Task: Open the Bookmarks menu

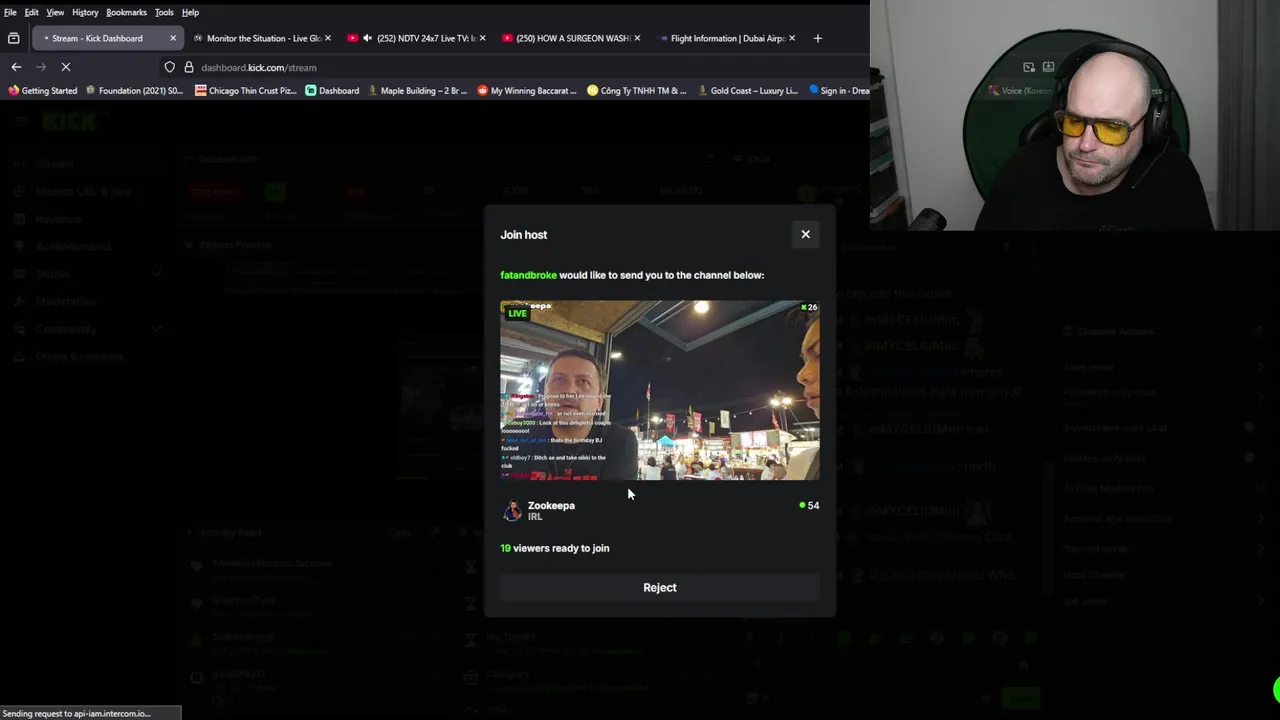Action: (x=126, y=12)
